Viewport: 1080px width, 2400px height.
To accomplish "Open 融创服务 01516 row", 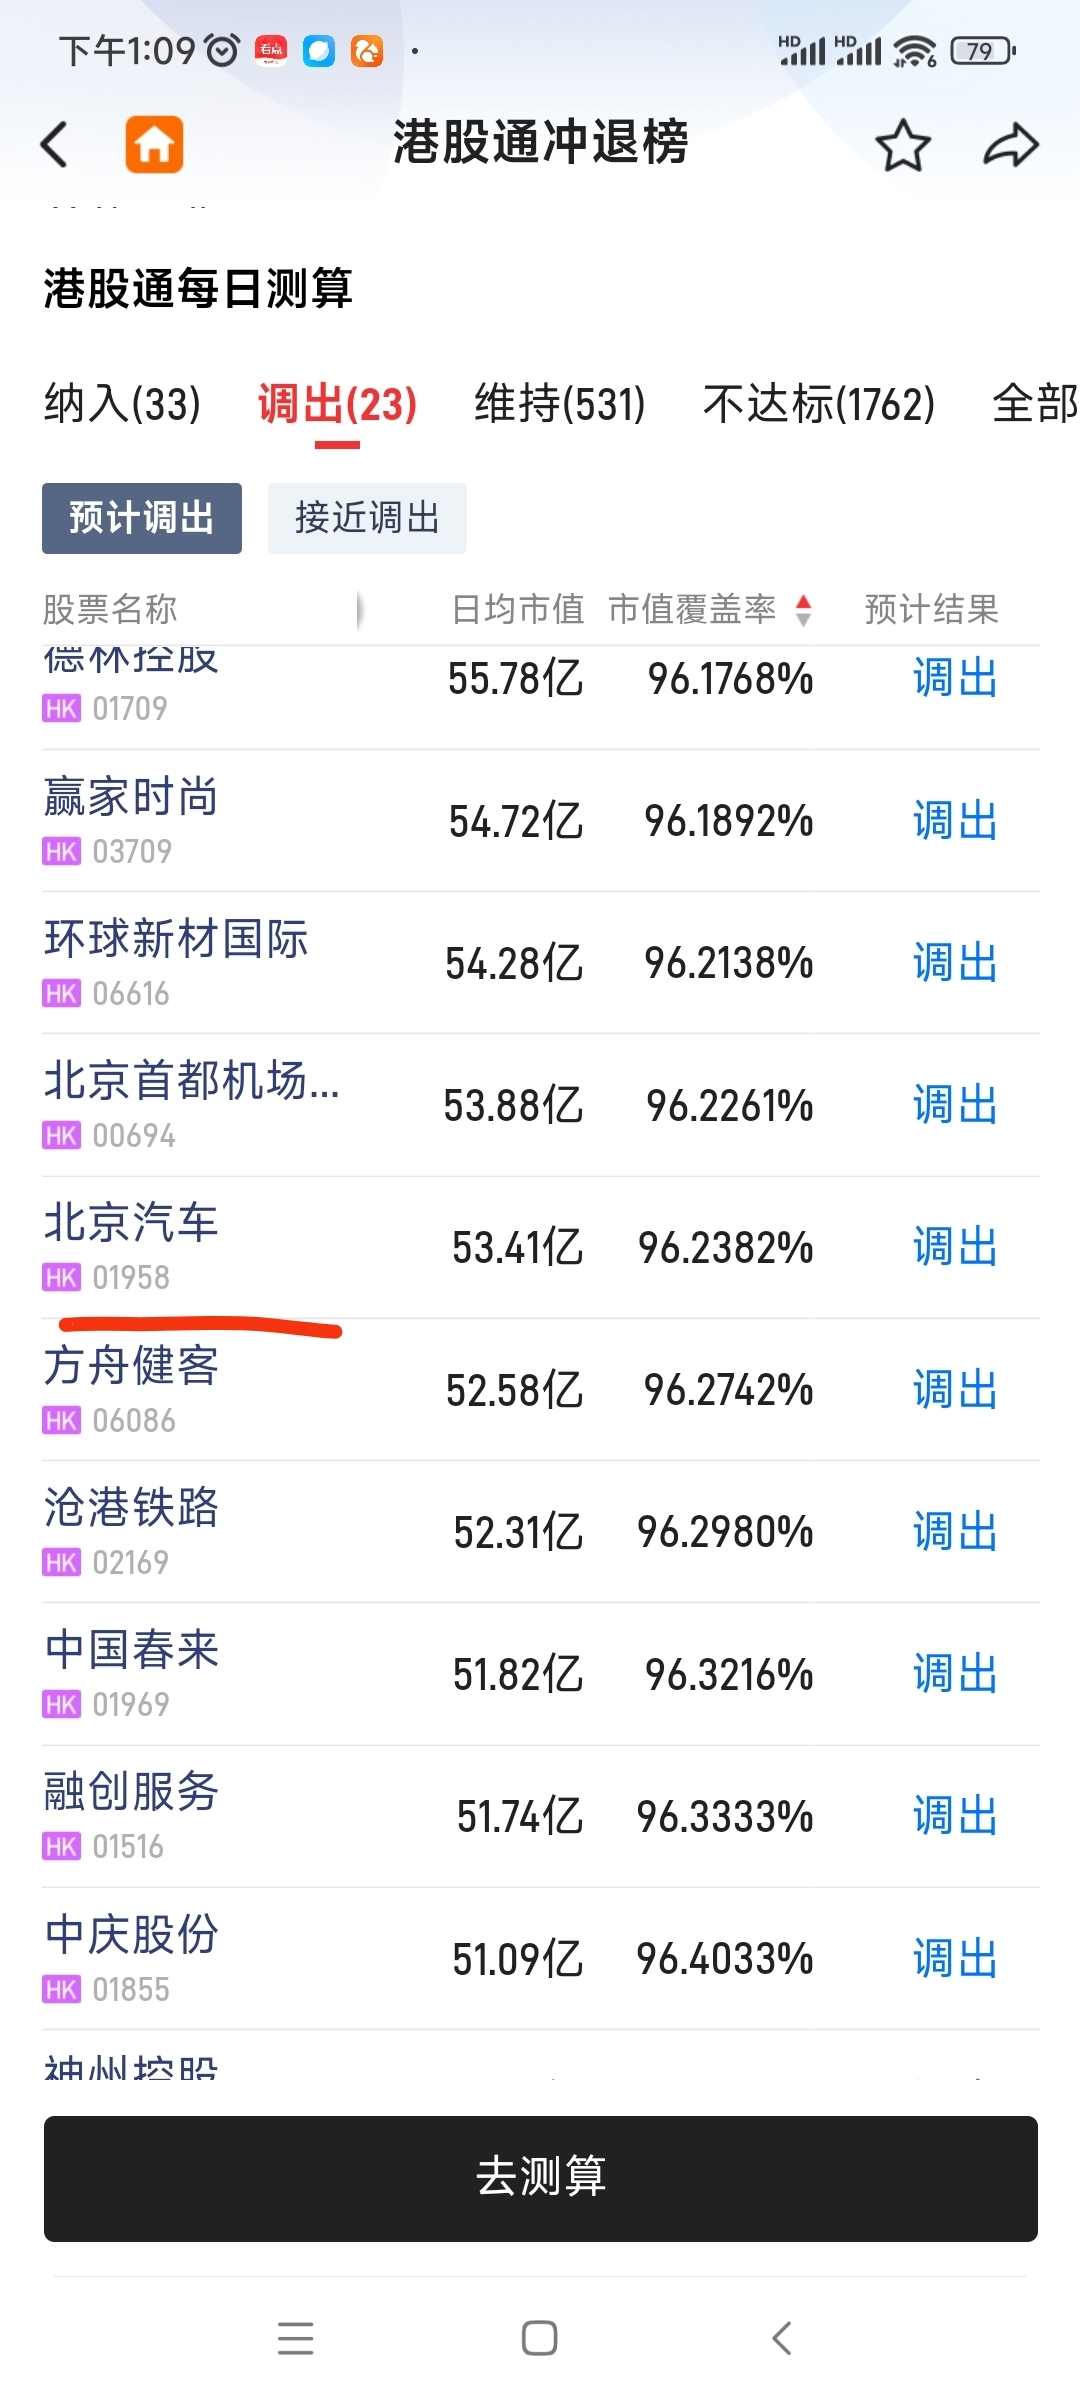I will tap(541, 1816).
